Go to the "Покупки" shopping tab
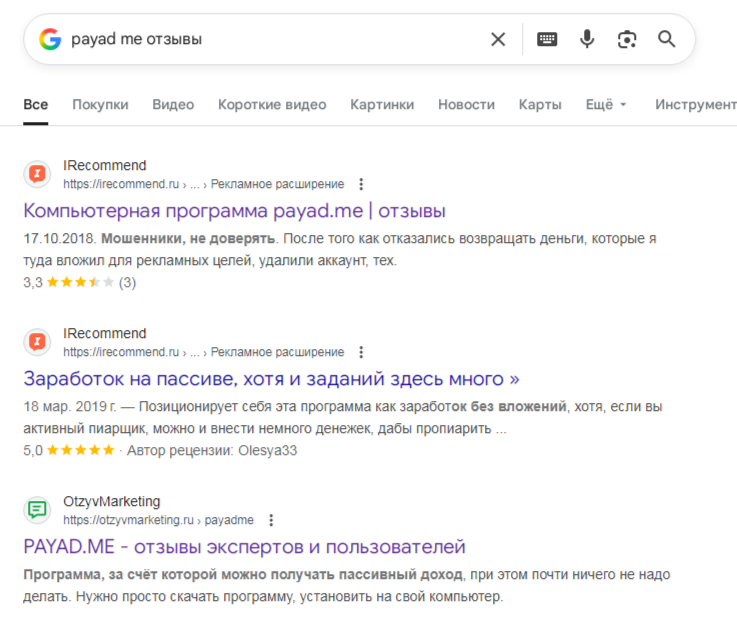The image size is (737, 619). [x=100, y=104]
